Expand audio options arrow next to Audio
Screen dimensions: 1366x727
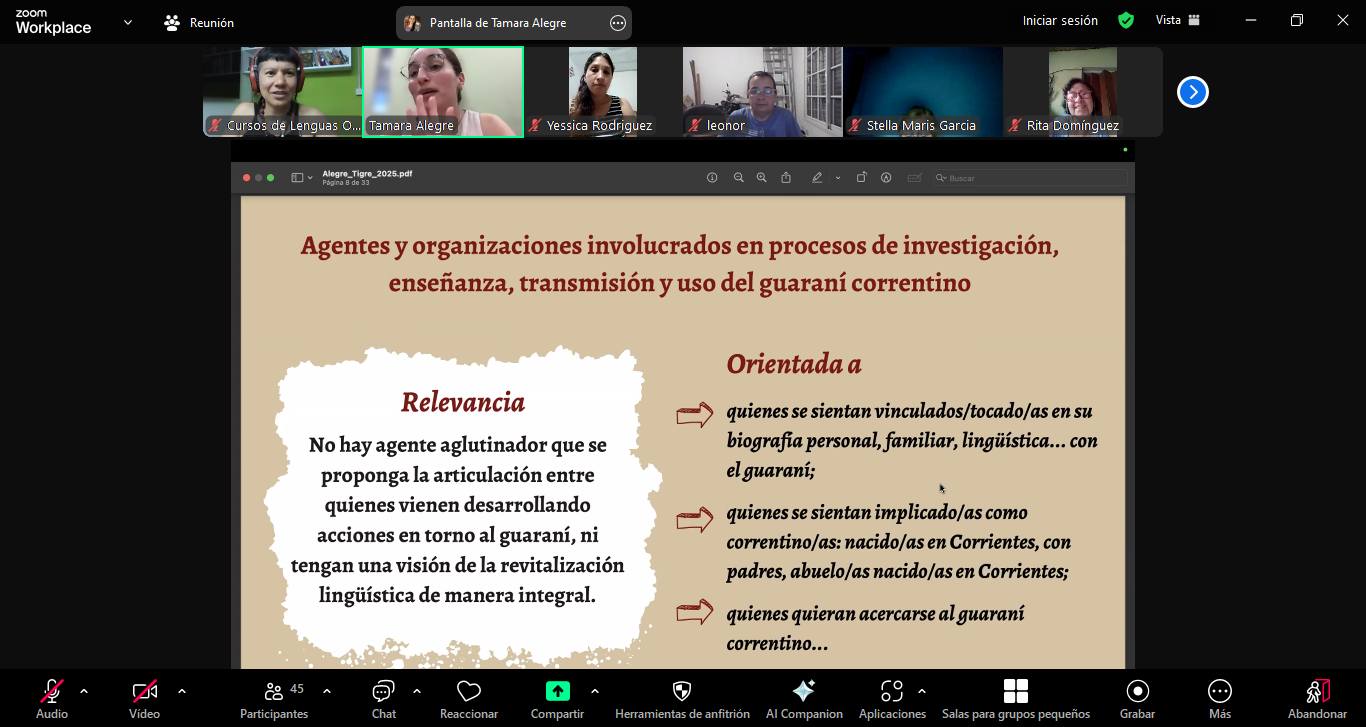pos(84,691)
